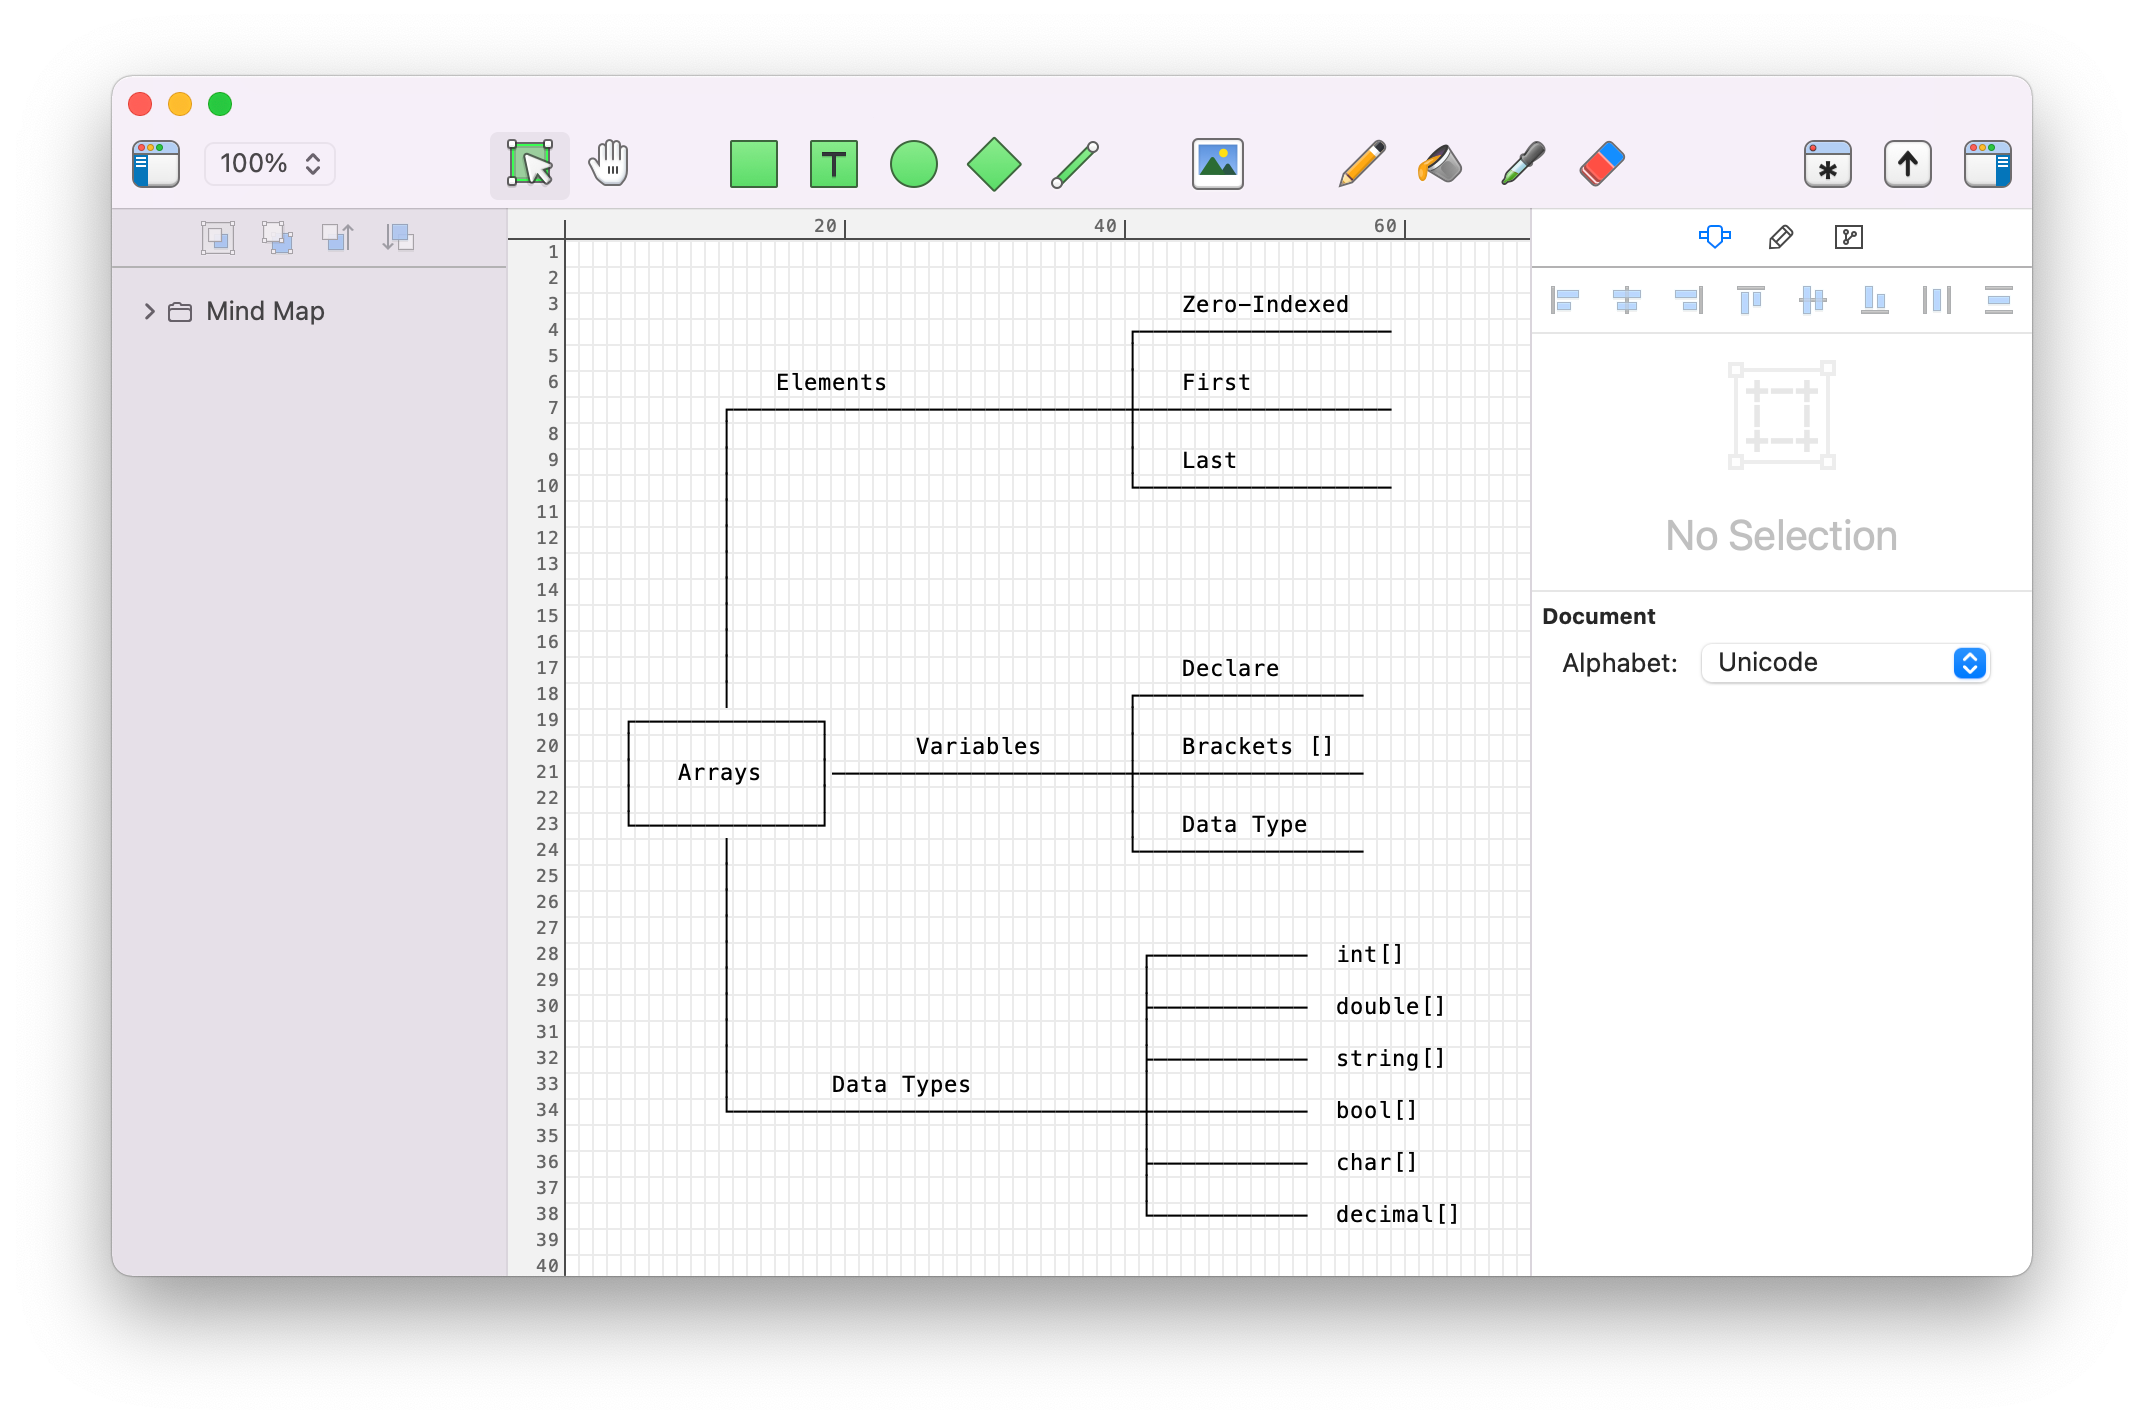
Task: Select the arrow/selection tool
Action: coord(531,164)
